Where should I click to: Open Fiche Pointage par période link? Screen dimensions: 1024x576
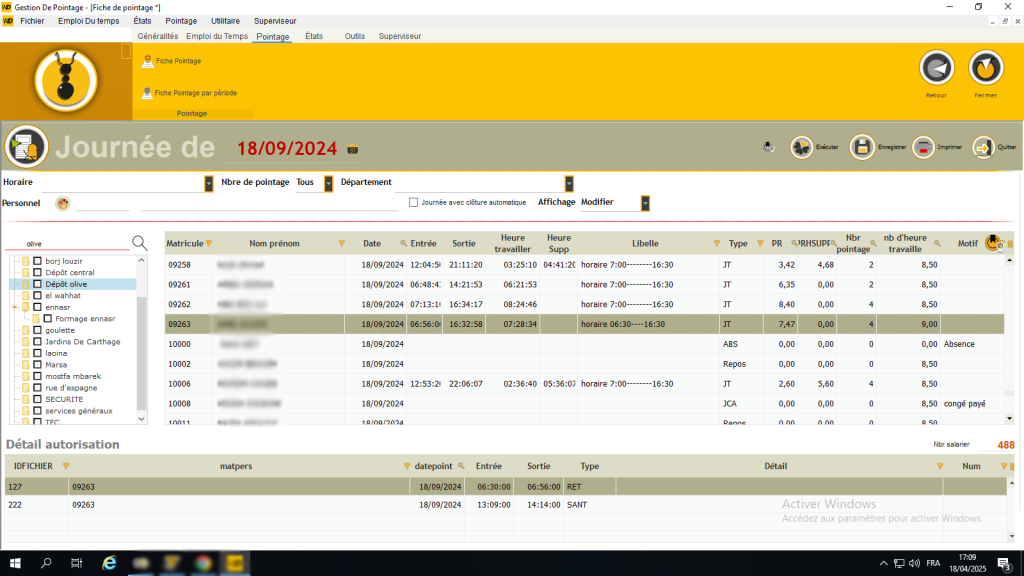(x=195, y=93)
